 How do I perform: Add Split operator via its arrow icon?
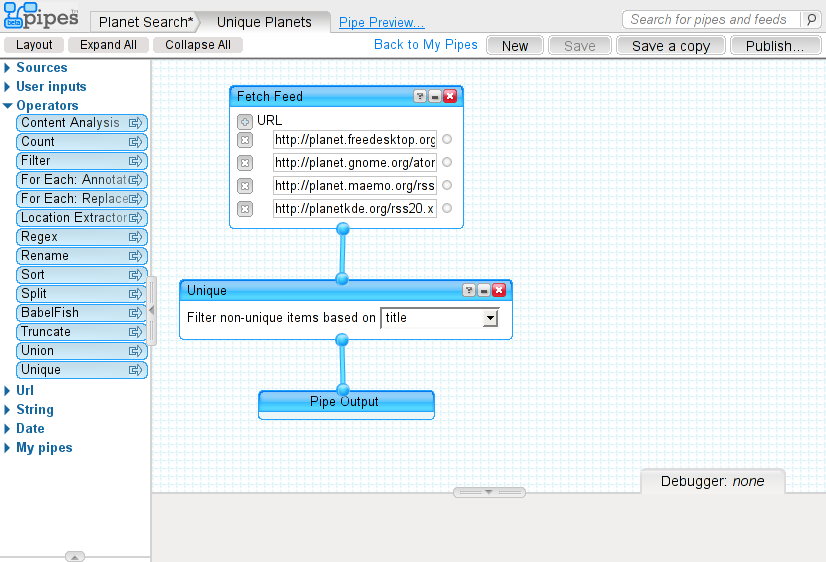135,294
